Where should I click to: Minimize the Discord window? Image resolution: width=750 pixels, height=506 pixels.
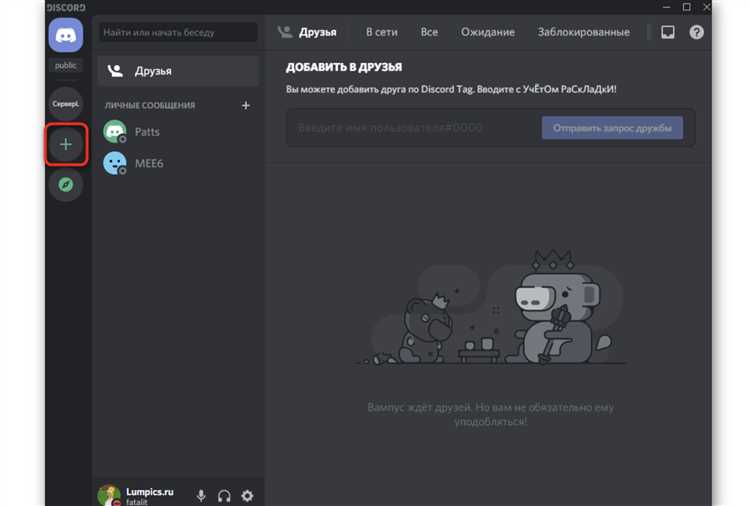pos(666,7)
